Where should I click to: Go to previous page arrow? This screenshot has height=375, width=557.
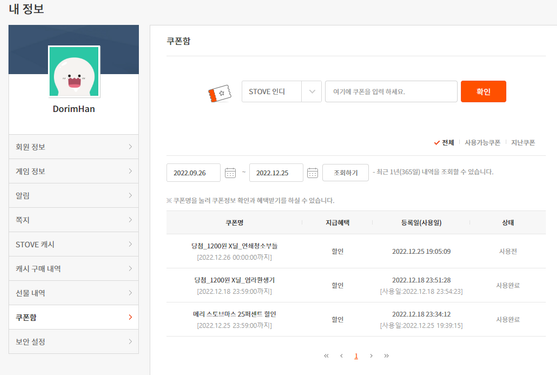[341, 355]
